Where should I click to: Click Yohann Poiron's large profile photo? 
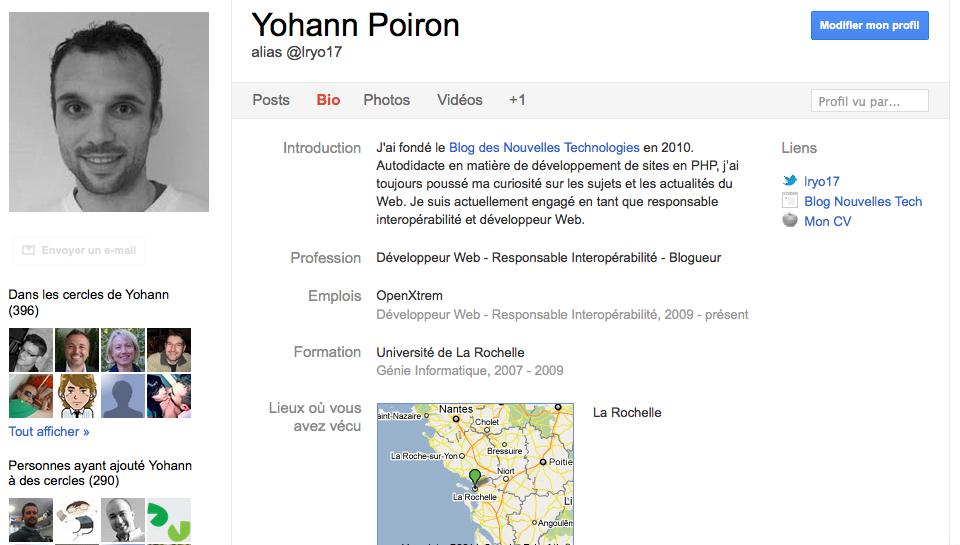coord(109,112)
